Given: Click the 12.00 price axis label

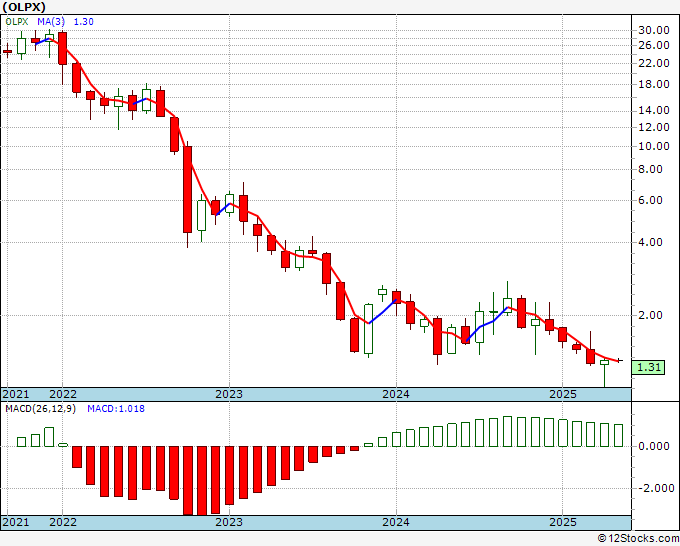Looking at the screenshot, I should pyautogui.click(x=654, y=127).
